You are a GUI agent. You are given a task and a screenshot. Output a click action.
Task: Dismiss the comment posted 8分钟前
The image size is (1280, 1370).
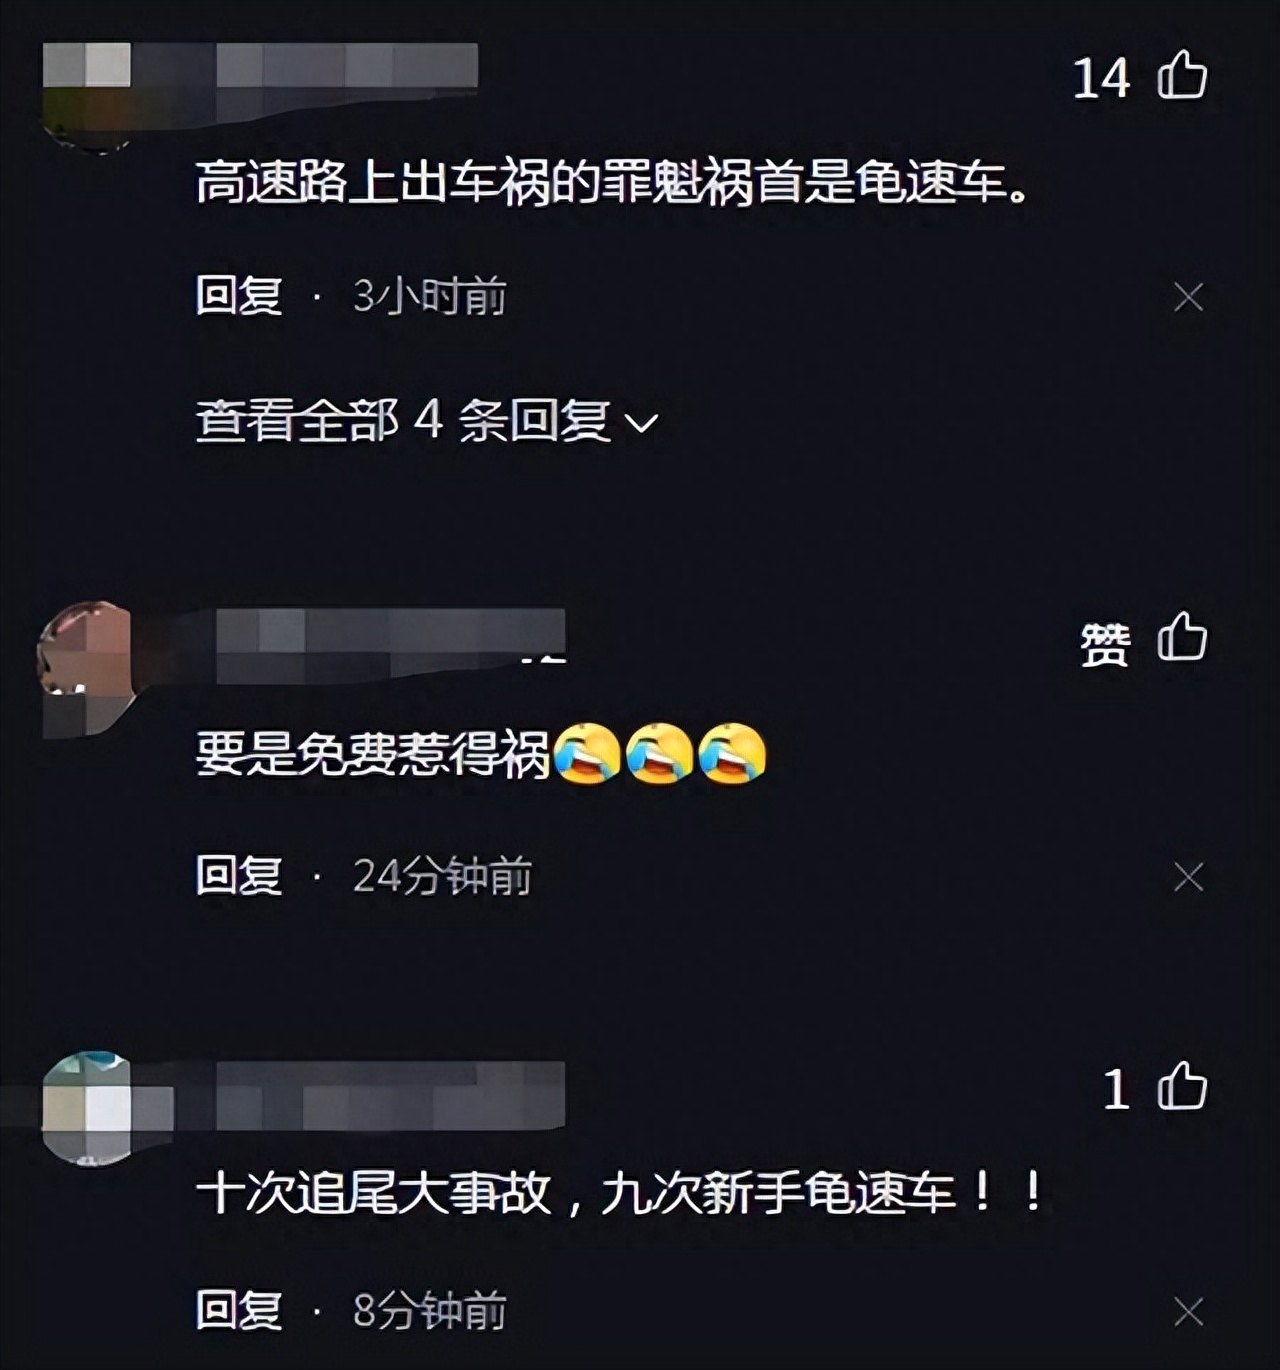click(x=1188, y=1311)
